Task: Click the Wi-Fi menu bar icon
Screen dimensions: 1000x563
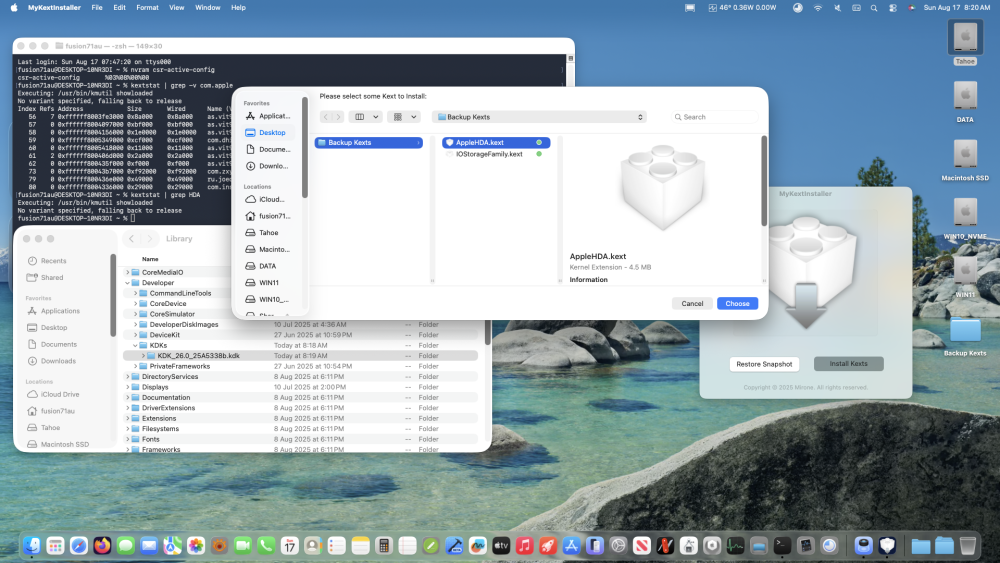Action: [818, 8]
